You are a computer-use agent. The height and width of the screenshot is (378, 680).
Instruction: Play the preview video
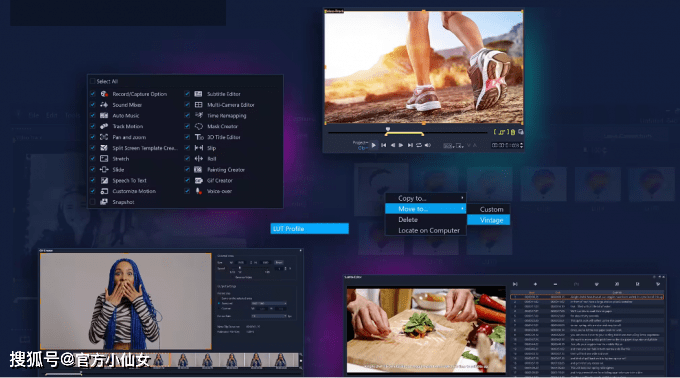[373, 145]
